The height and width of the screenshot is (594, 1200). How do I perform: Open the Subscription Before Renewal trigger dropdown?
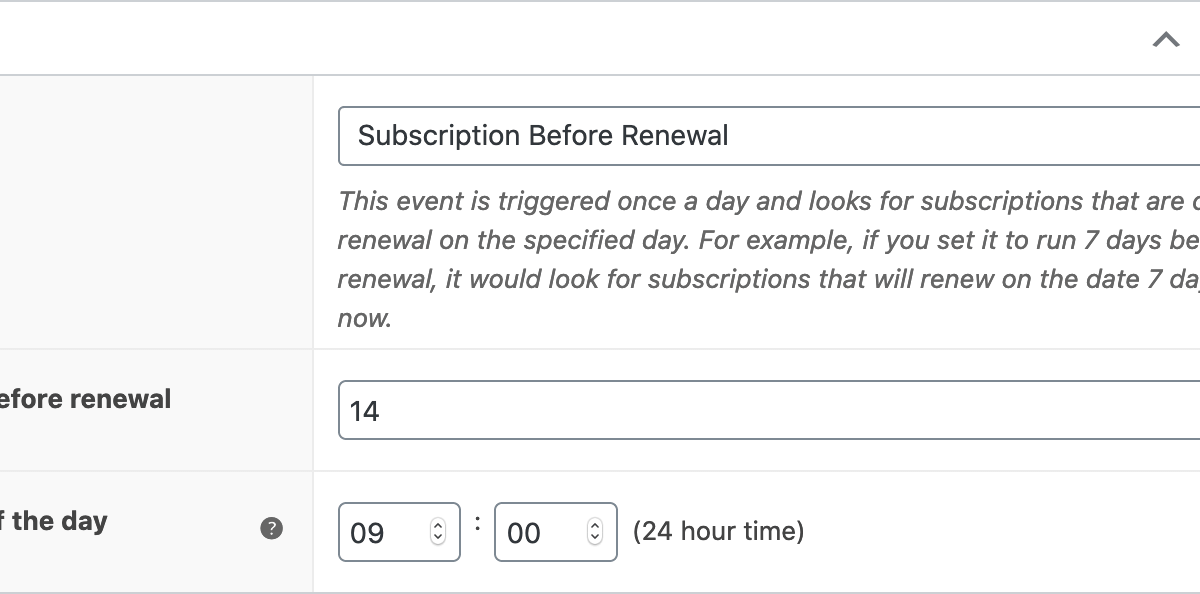[x=768, y=136]
